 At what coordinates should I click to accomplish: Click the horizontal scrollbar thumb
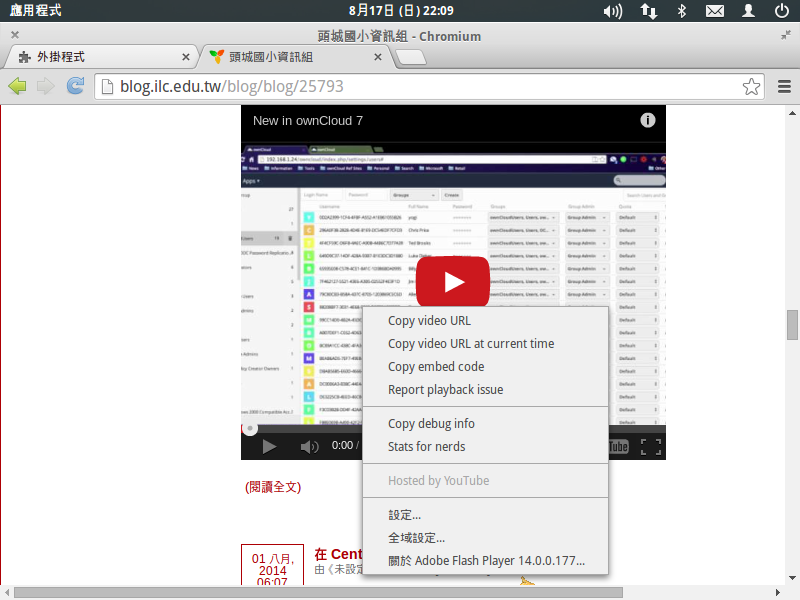(318, 592)
